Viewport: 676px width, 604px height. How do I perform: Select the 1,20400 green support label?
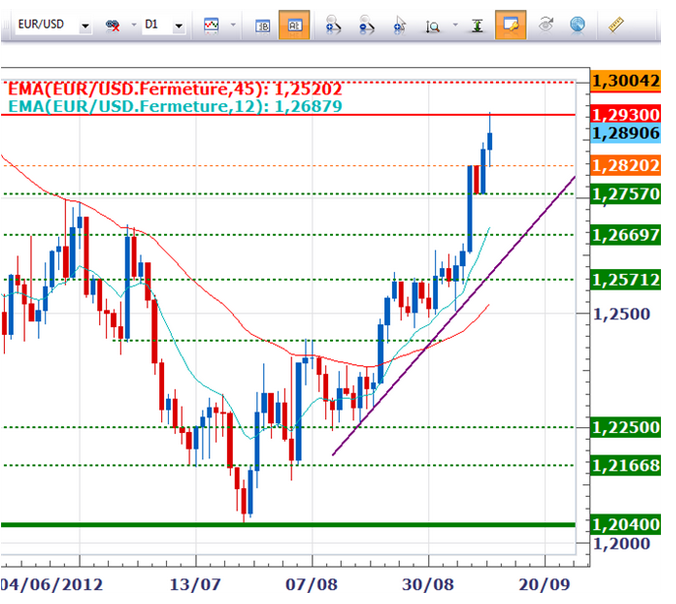click(x=626, y=525)
